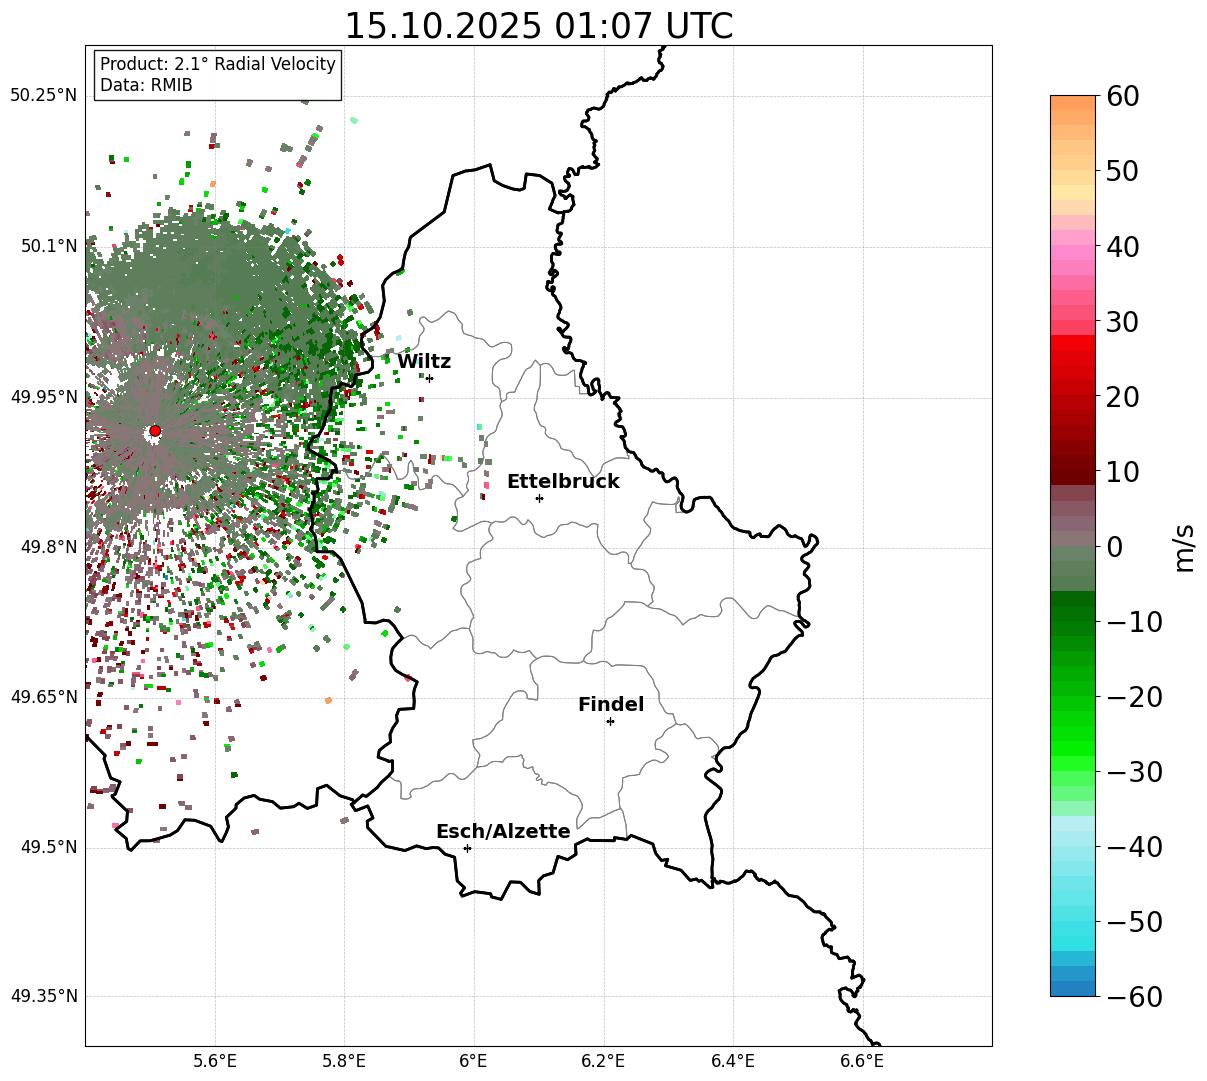
Task: Click the 5.8°E longitude label
Action: (344, 1061)
